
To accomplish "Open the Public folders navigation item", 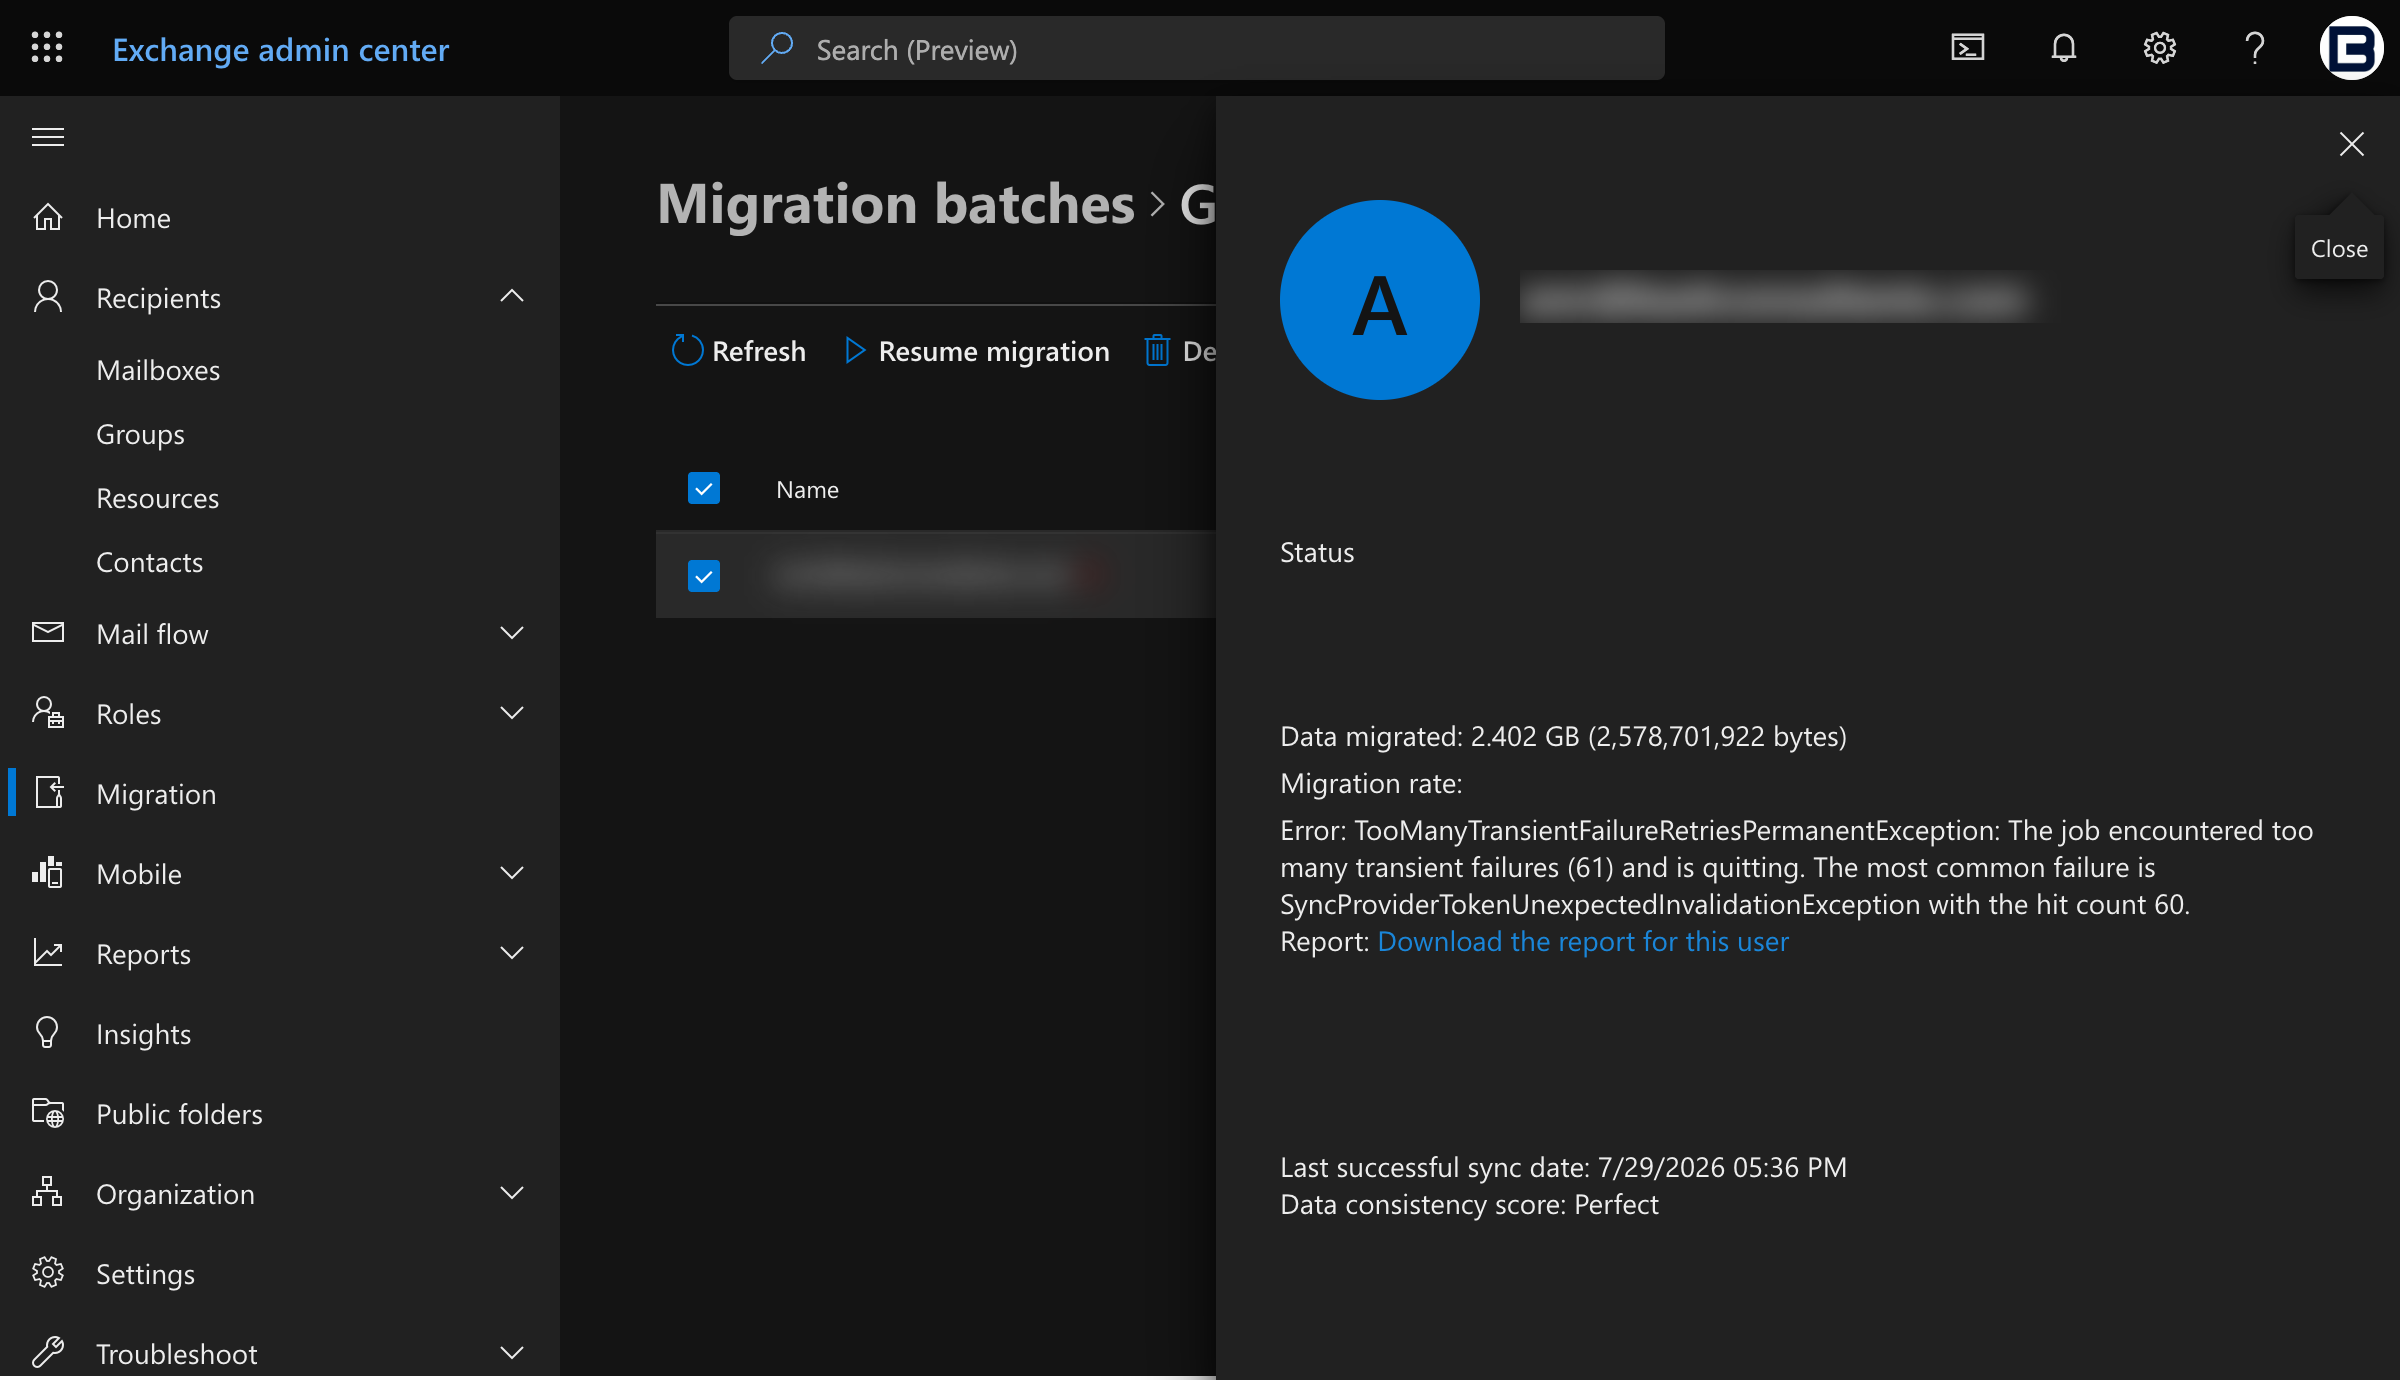I will coord(180,1114).
